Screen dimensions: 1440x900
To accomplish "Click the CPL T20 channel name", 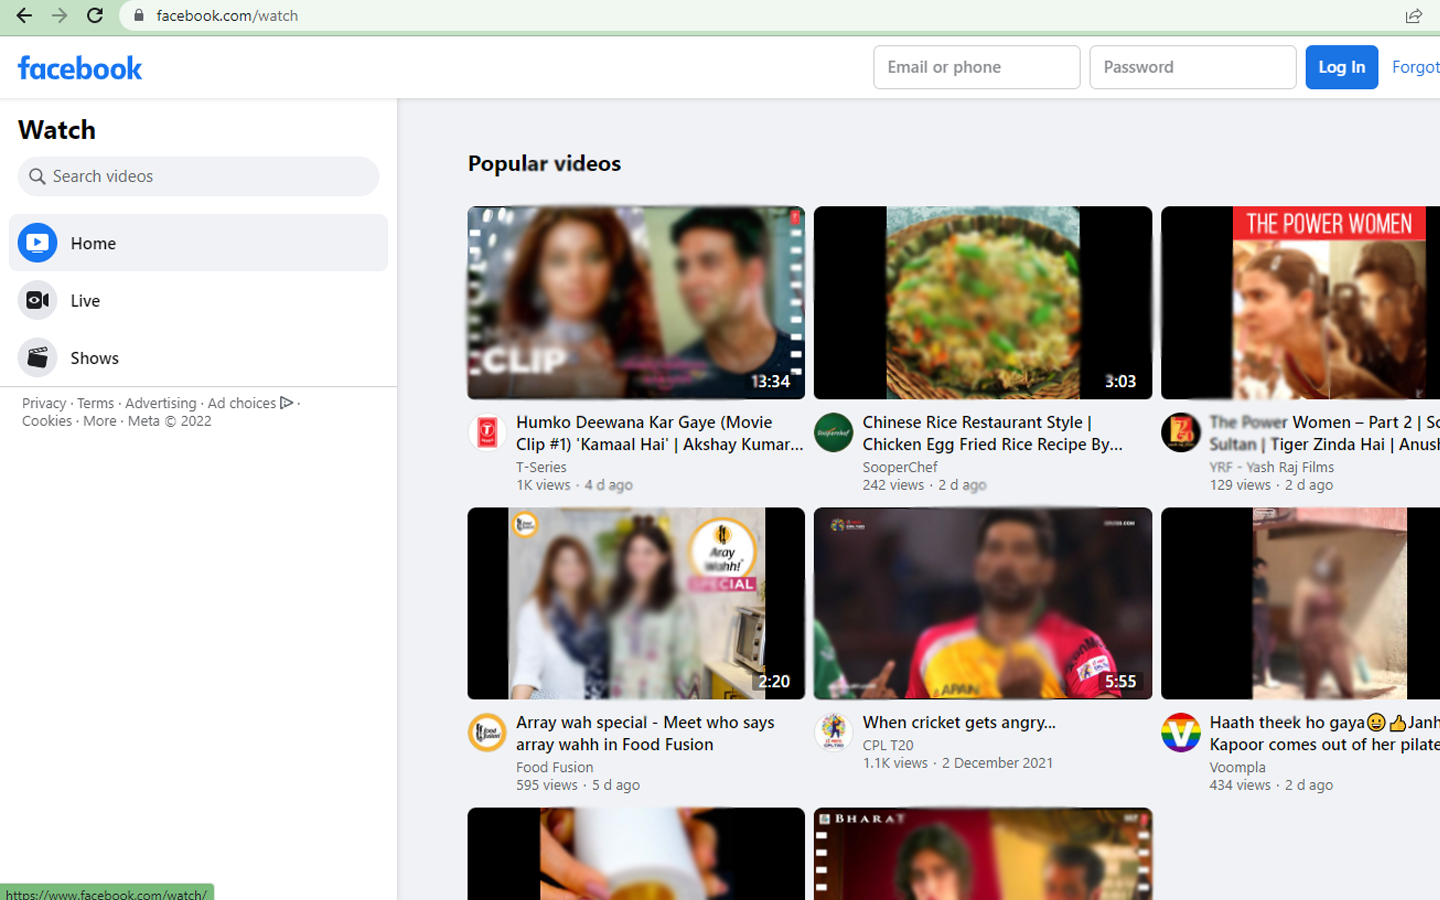I will tap(888, 745).
